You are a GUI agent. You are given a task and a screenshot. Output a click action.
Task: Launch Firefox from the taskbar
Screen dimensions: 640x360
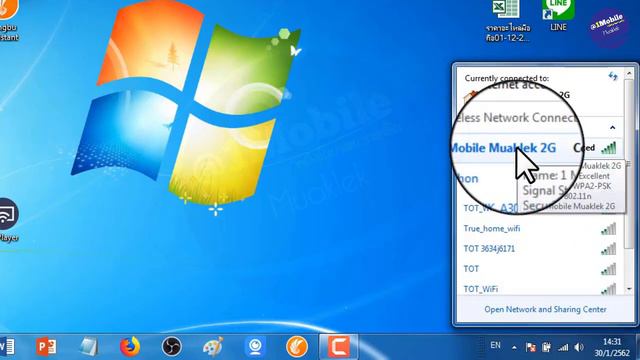tap(130, 347)
